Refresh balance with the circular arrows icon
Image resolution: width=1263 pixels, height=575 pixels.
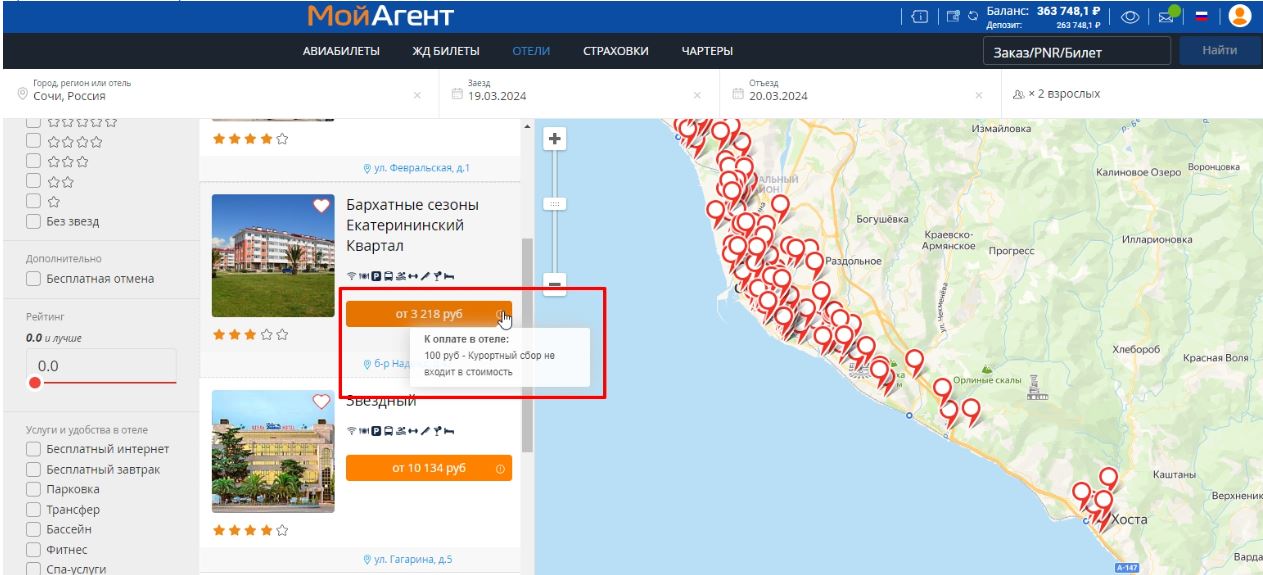972,17
